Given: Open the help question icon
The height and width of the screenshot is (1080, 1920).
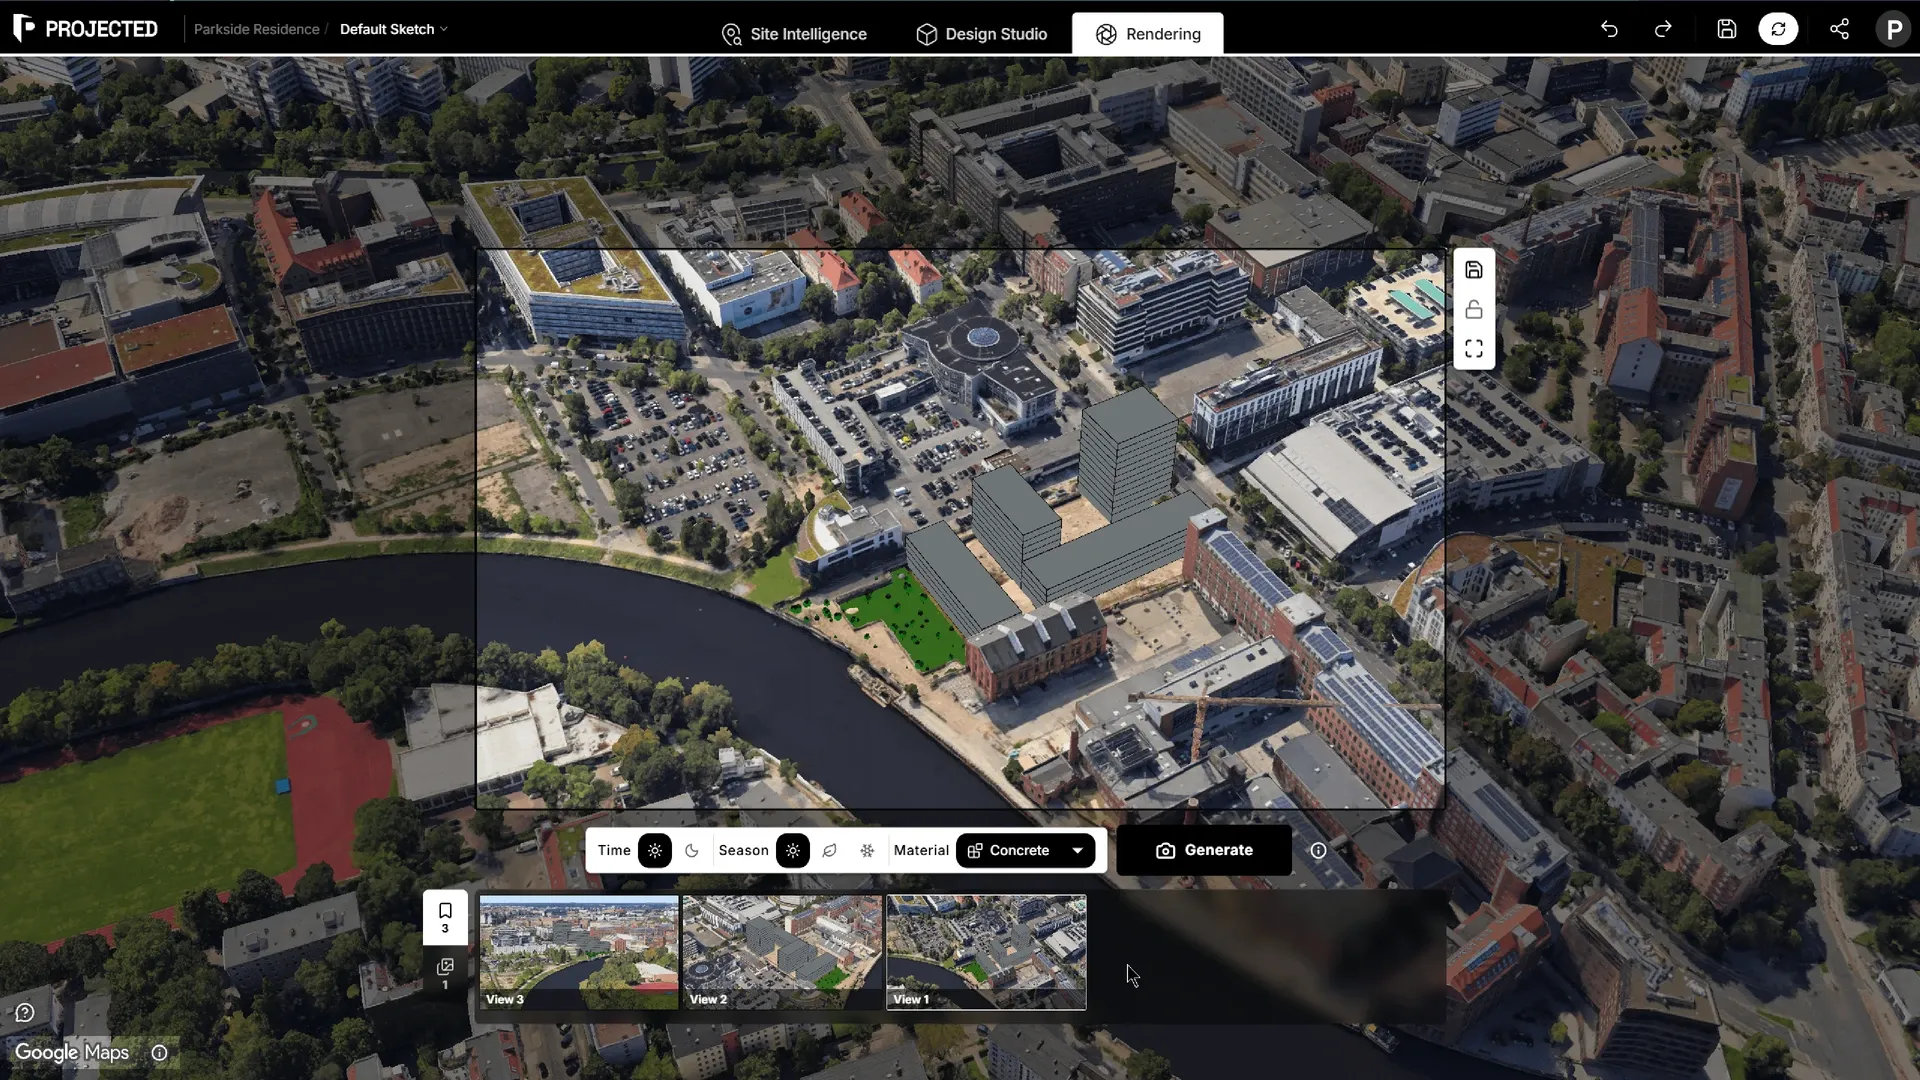Looking at the screenshot, I should (25, 1013).
